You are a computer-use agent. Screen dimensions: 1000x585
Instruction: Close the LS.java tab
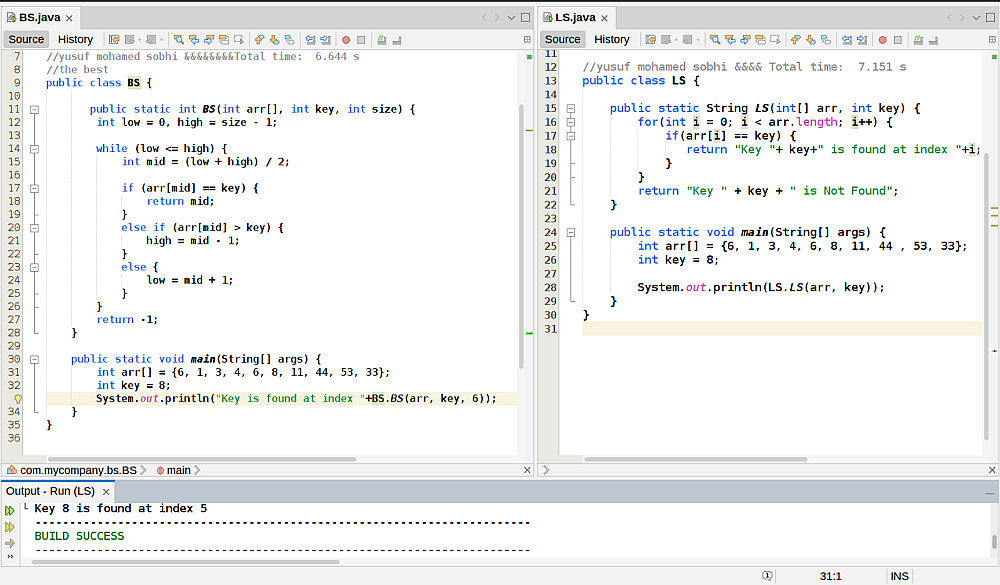click(605, 18)
